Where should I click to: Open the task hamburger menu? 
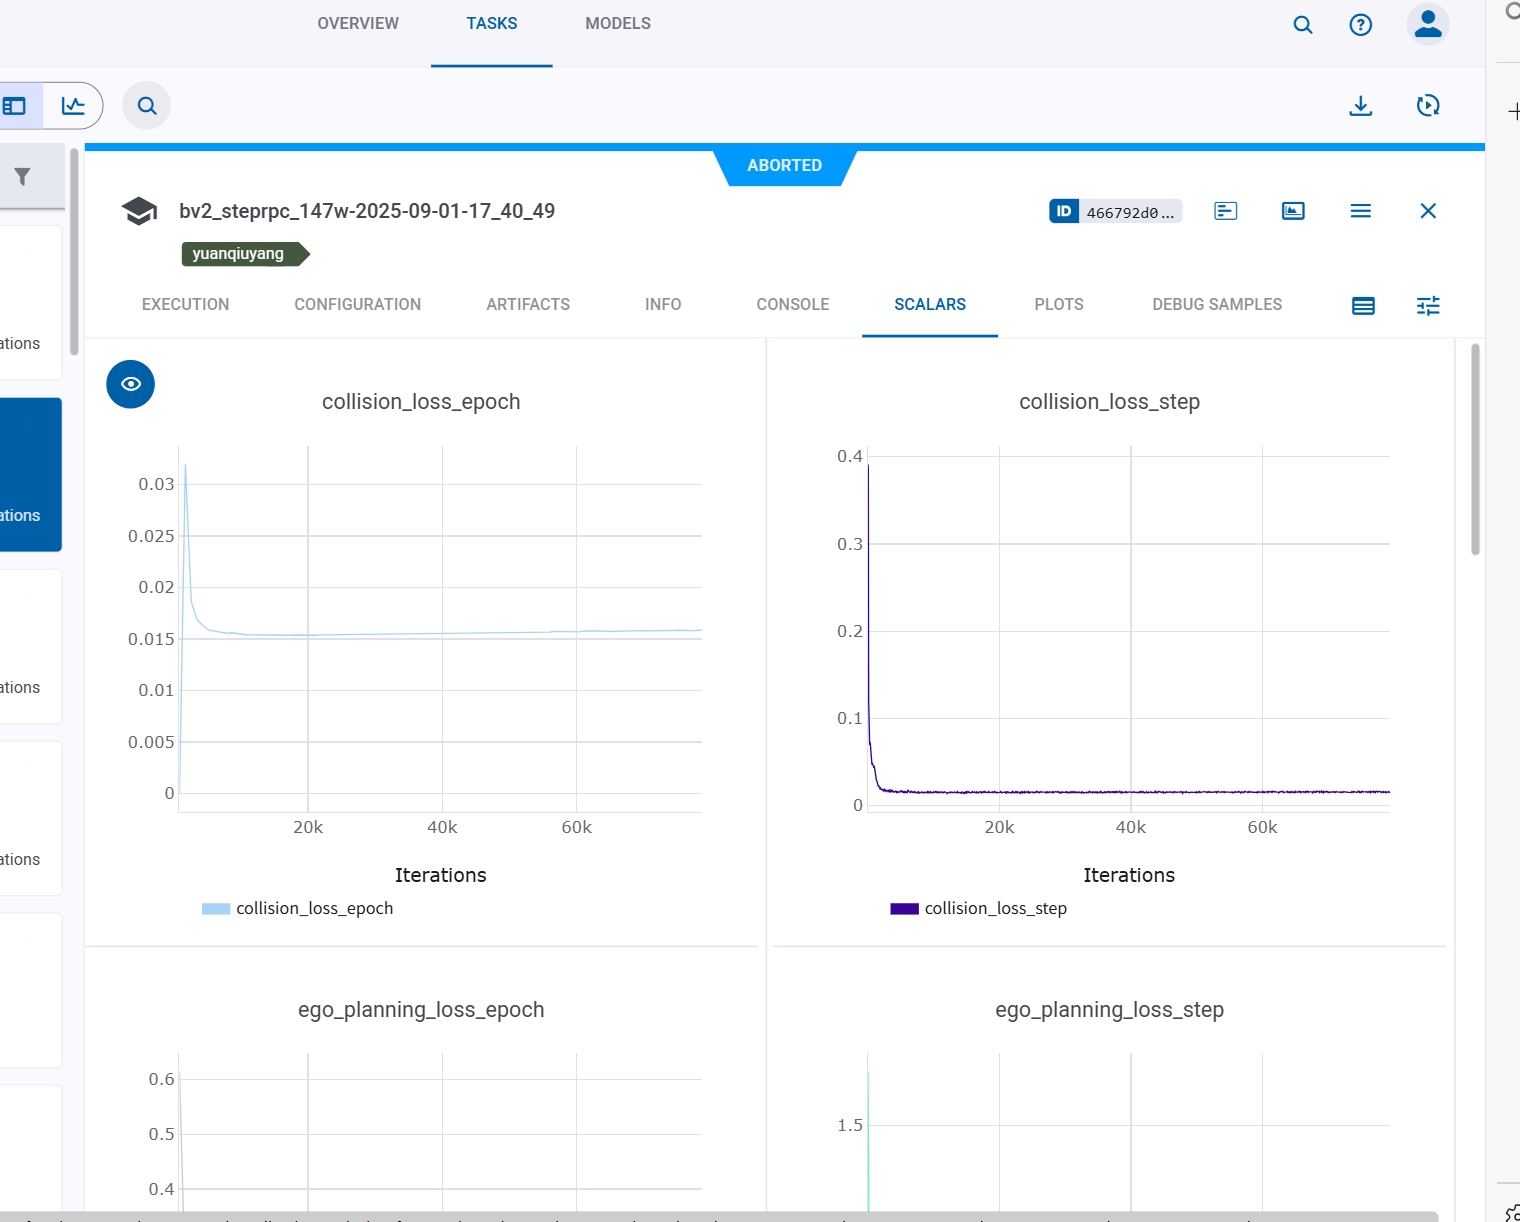tap(1361, 211)
